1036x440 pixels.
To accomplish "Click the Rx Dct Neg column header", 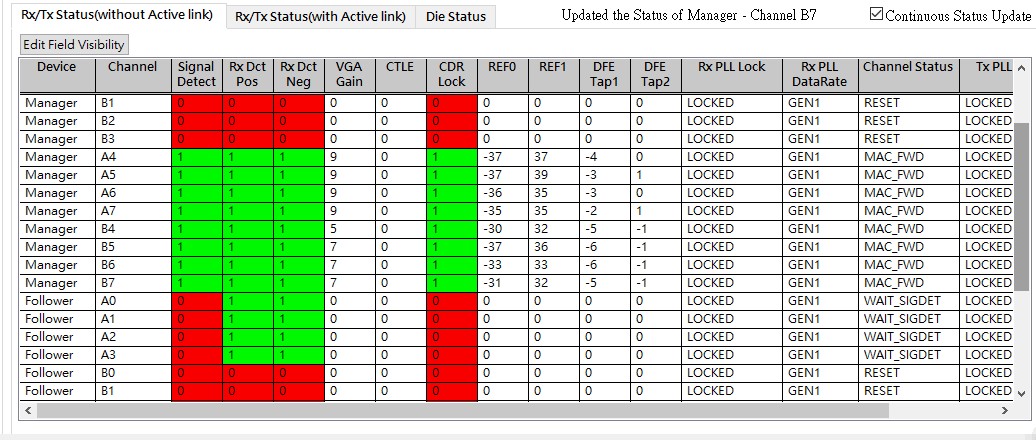I will click(299, 75).
